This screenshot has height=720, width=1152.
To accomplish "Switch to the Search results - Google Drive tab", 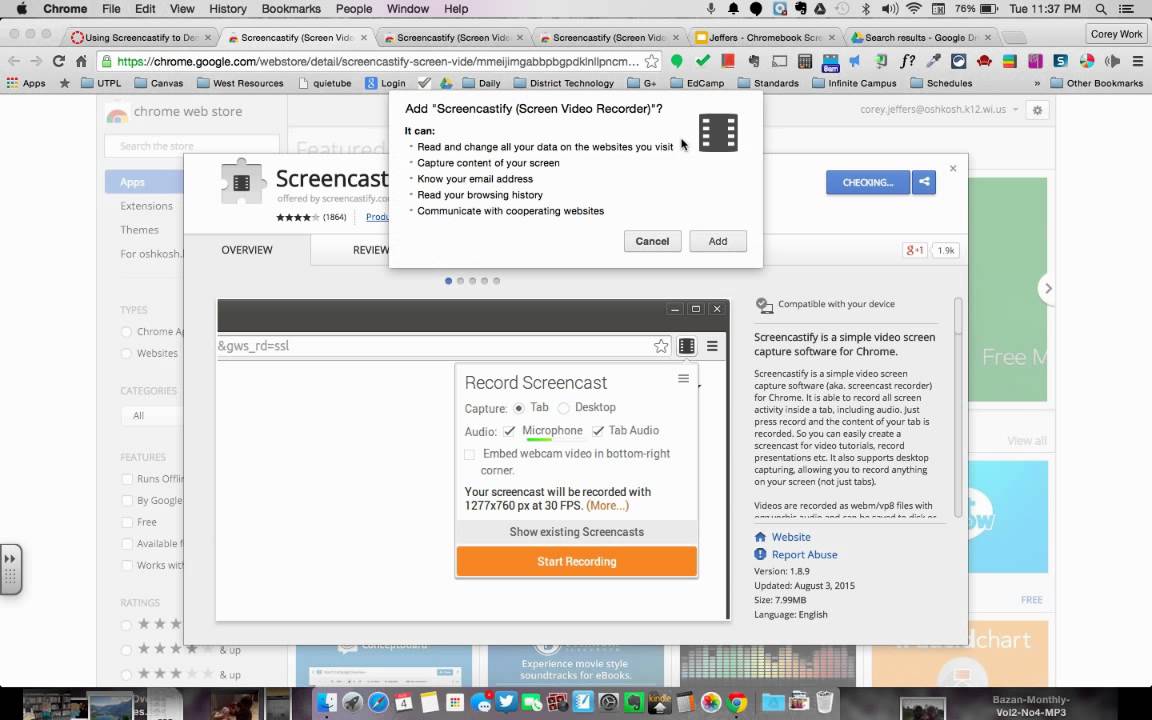I will [921, 37].
